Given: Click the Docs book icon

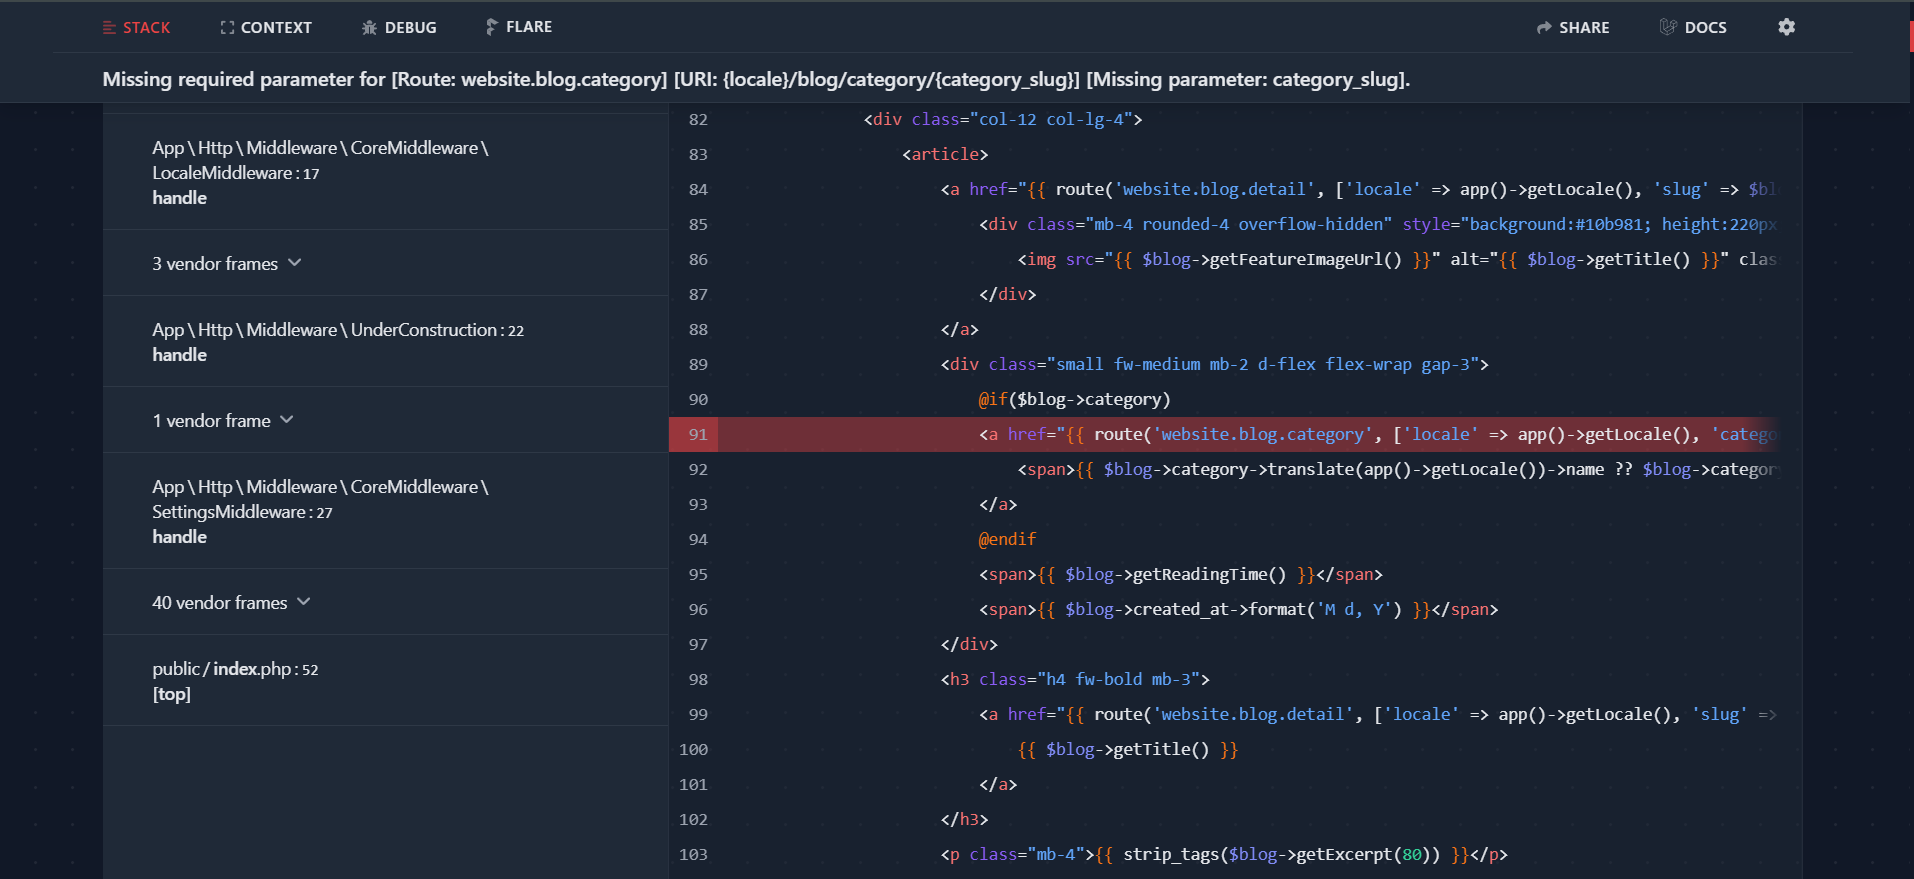Looking at the screenshot, I should [1667, 27].
